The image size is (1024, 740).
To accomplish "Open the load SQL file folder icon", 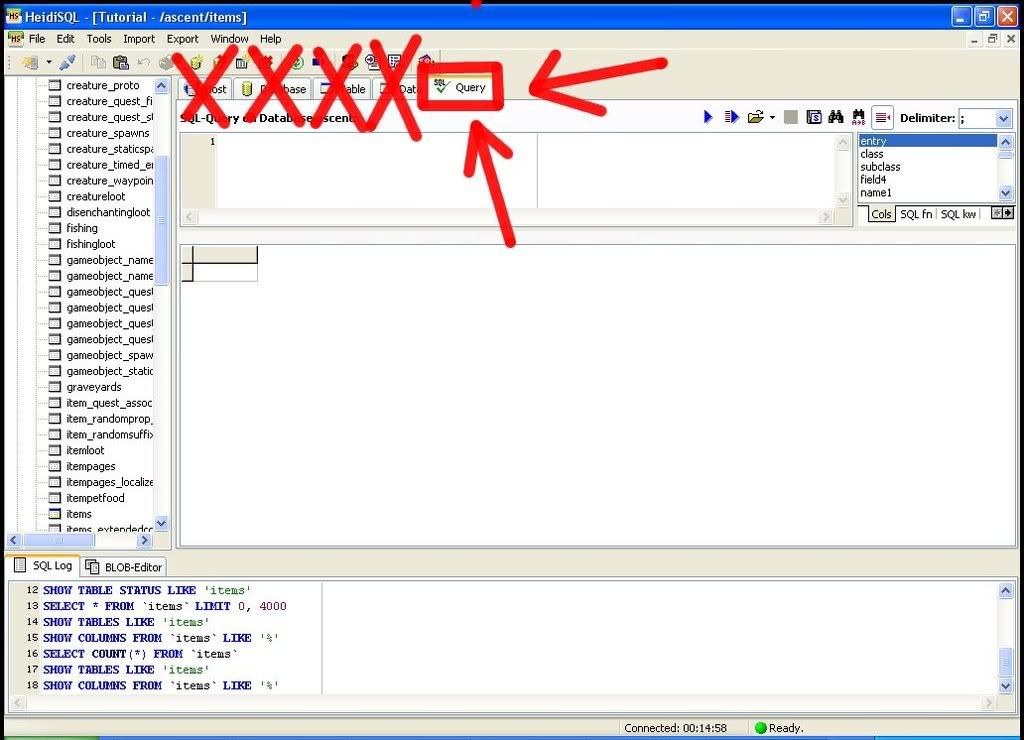I will click(756, 118).
